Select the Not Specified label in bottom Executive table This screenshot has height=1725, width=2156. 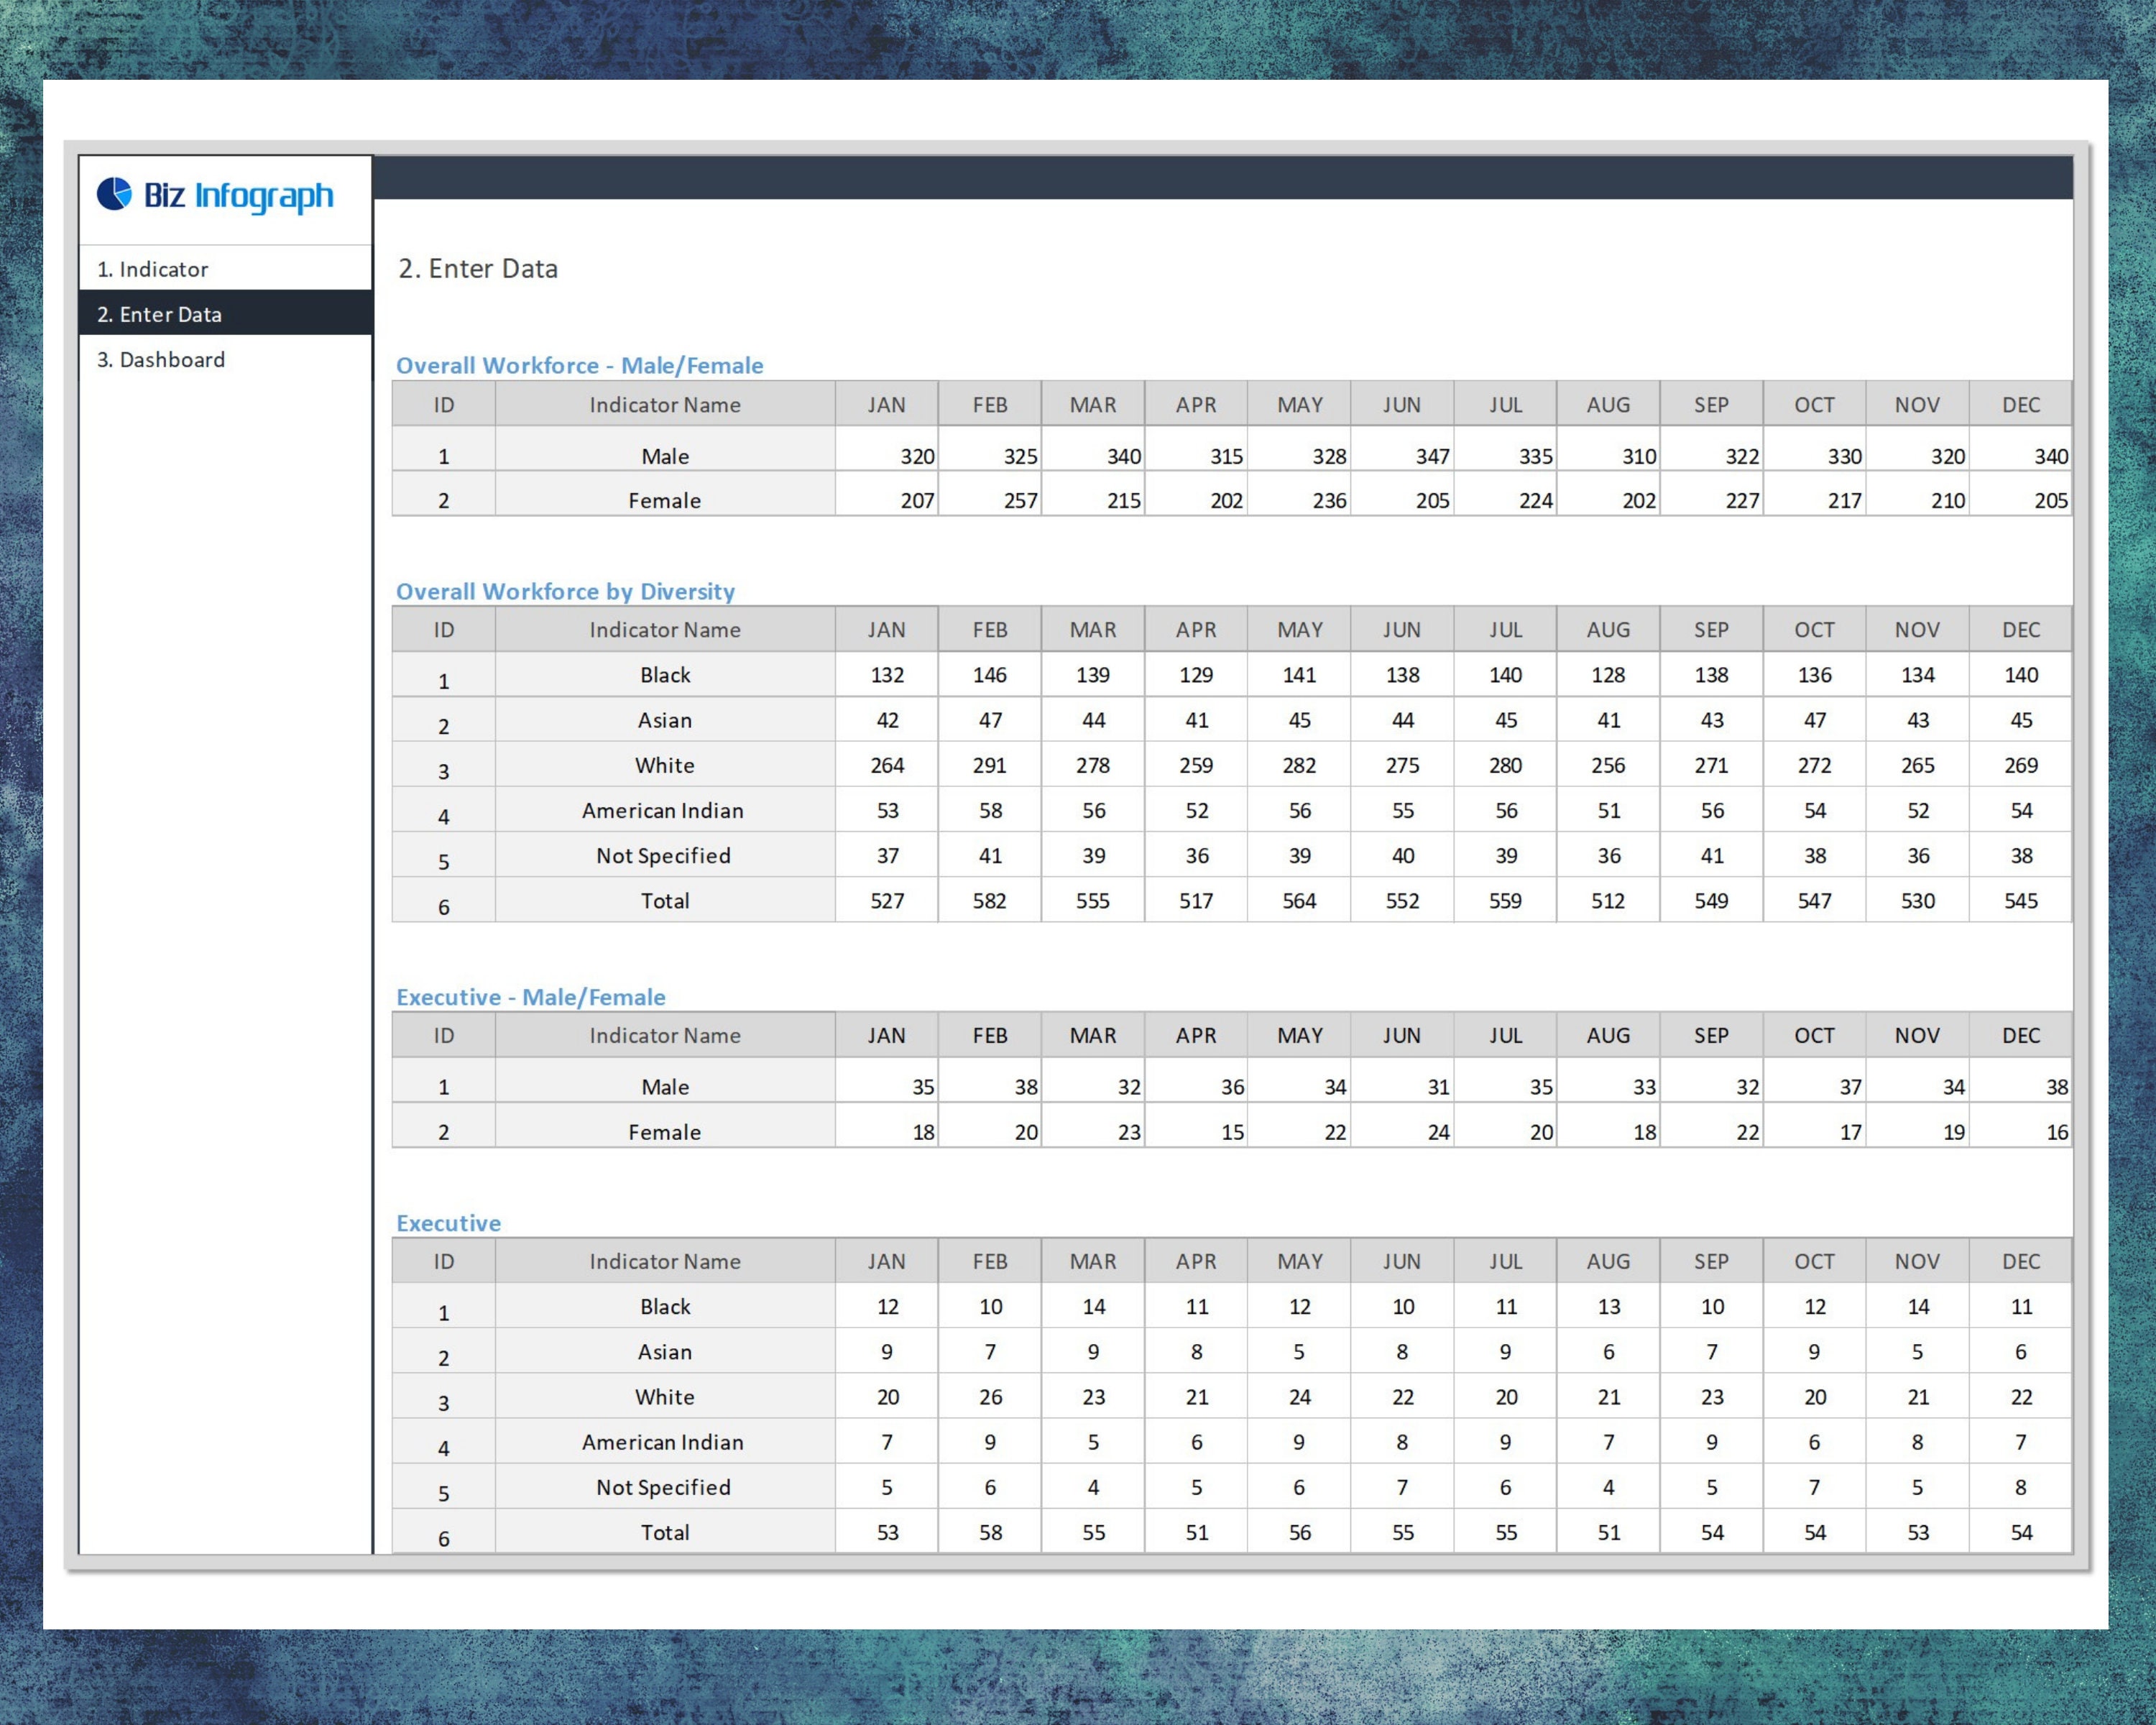pyautogui.click(x=665, y=1487)
